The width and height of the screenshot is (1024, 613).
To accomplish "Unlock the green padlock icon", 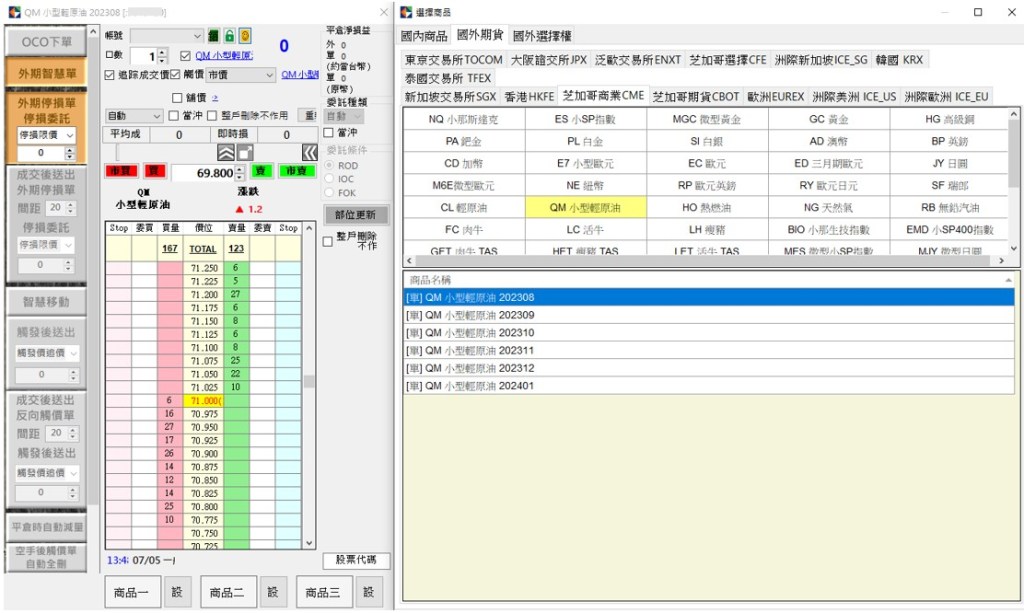I will 230,36.
